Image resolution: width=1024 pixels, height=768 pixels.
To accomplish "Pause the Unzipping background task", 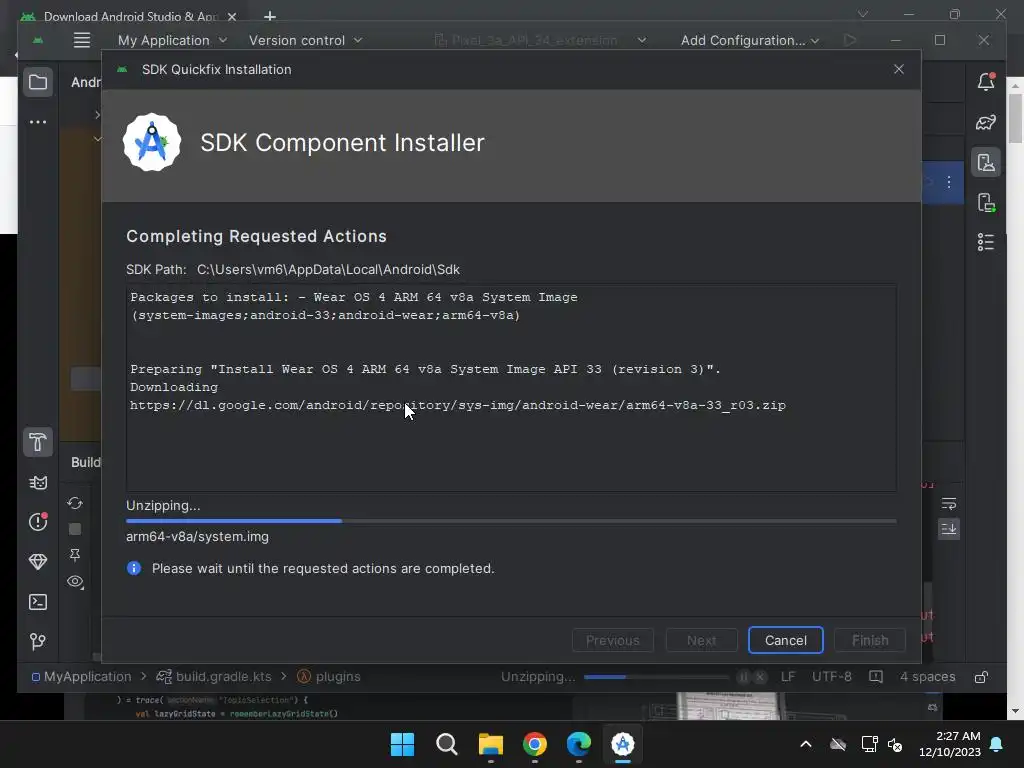I will point(743,677).
